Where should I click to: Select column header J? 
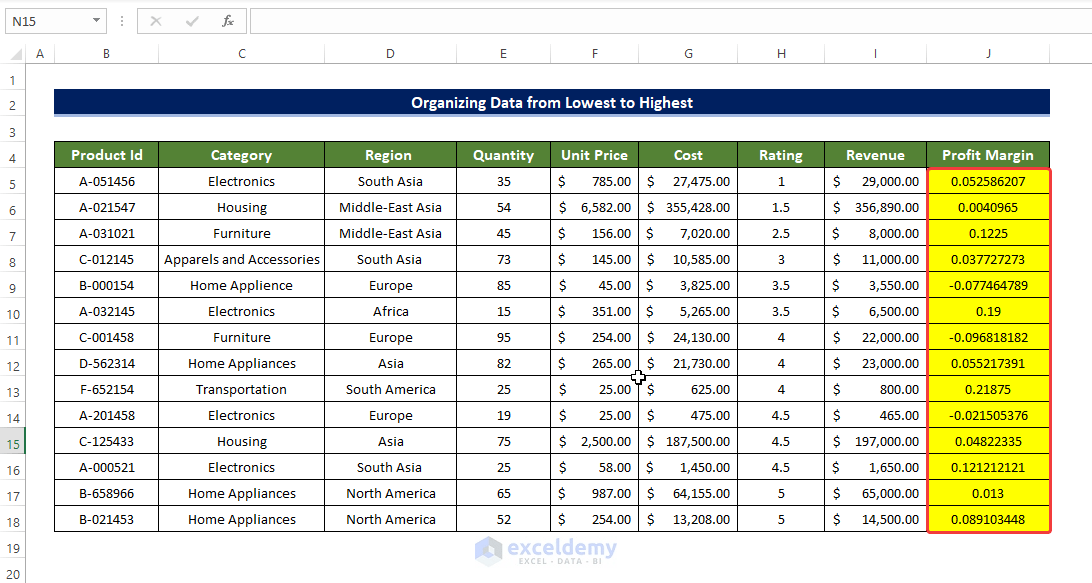coord(988,53)
